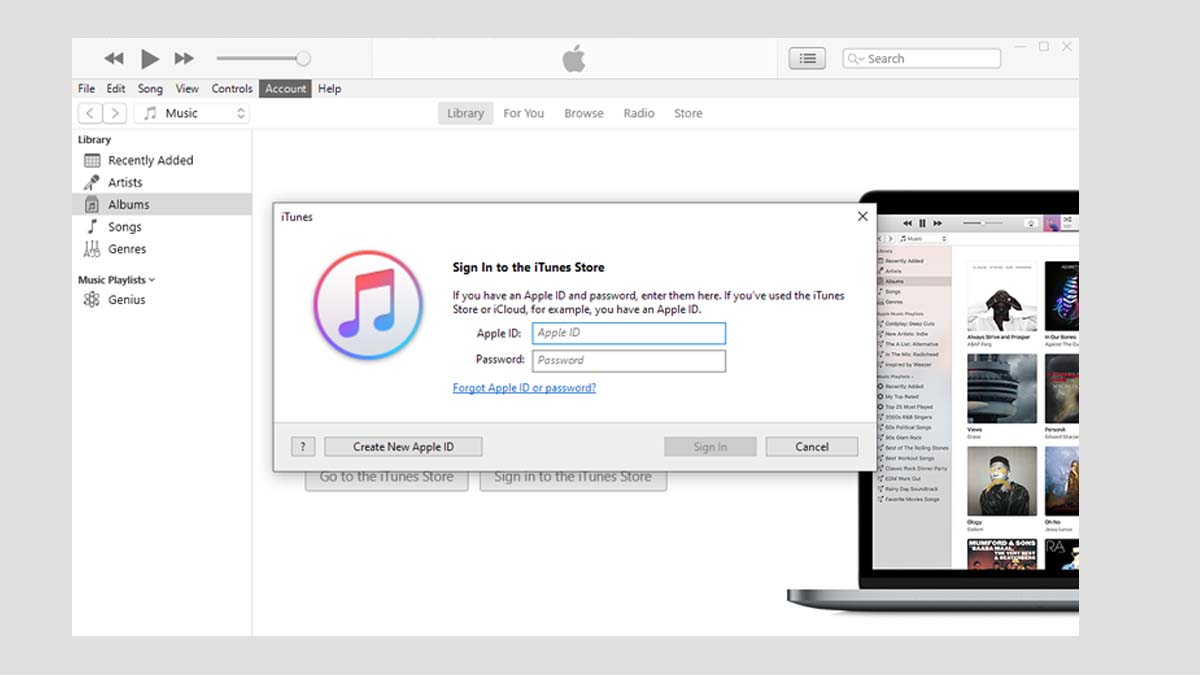Viewport: 1200px width, 675px height.
Task: Open the Account menu
Action: [285, 89]
